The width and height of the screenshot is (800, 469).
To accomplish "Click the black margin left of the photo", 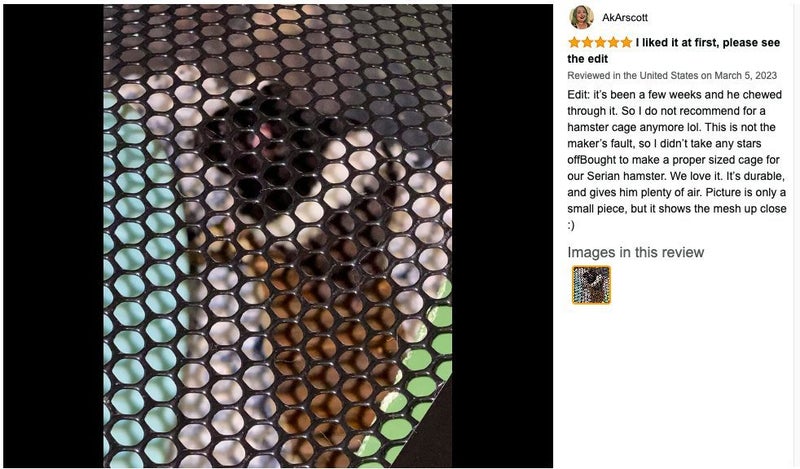I will coord(54,236).
